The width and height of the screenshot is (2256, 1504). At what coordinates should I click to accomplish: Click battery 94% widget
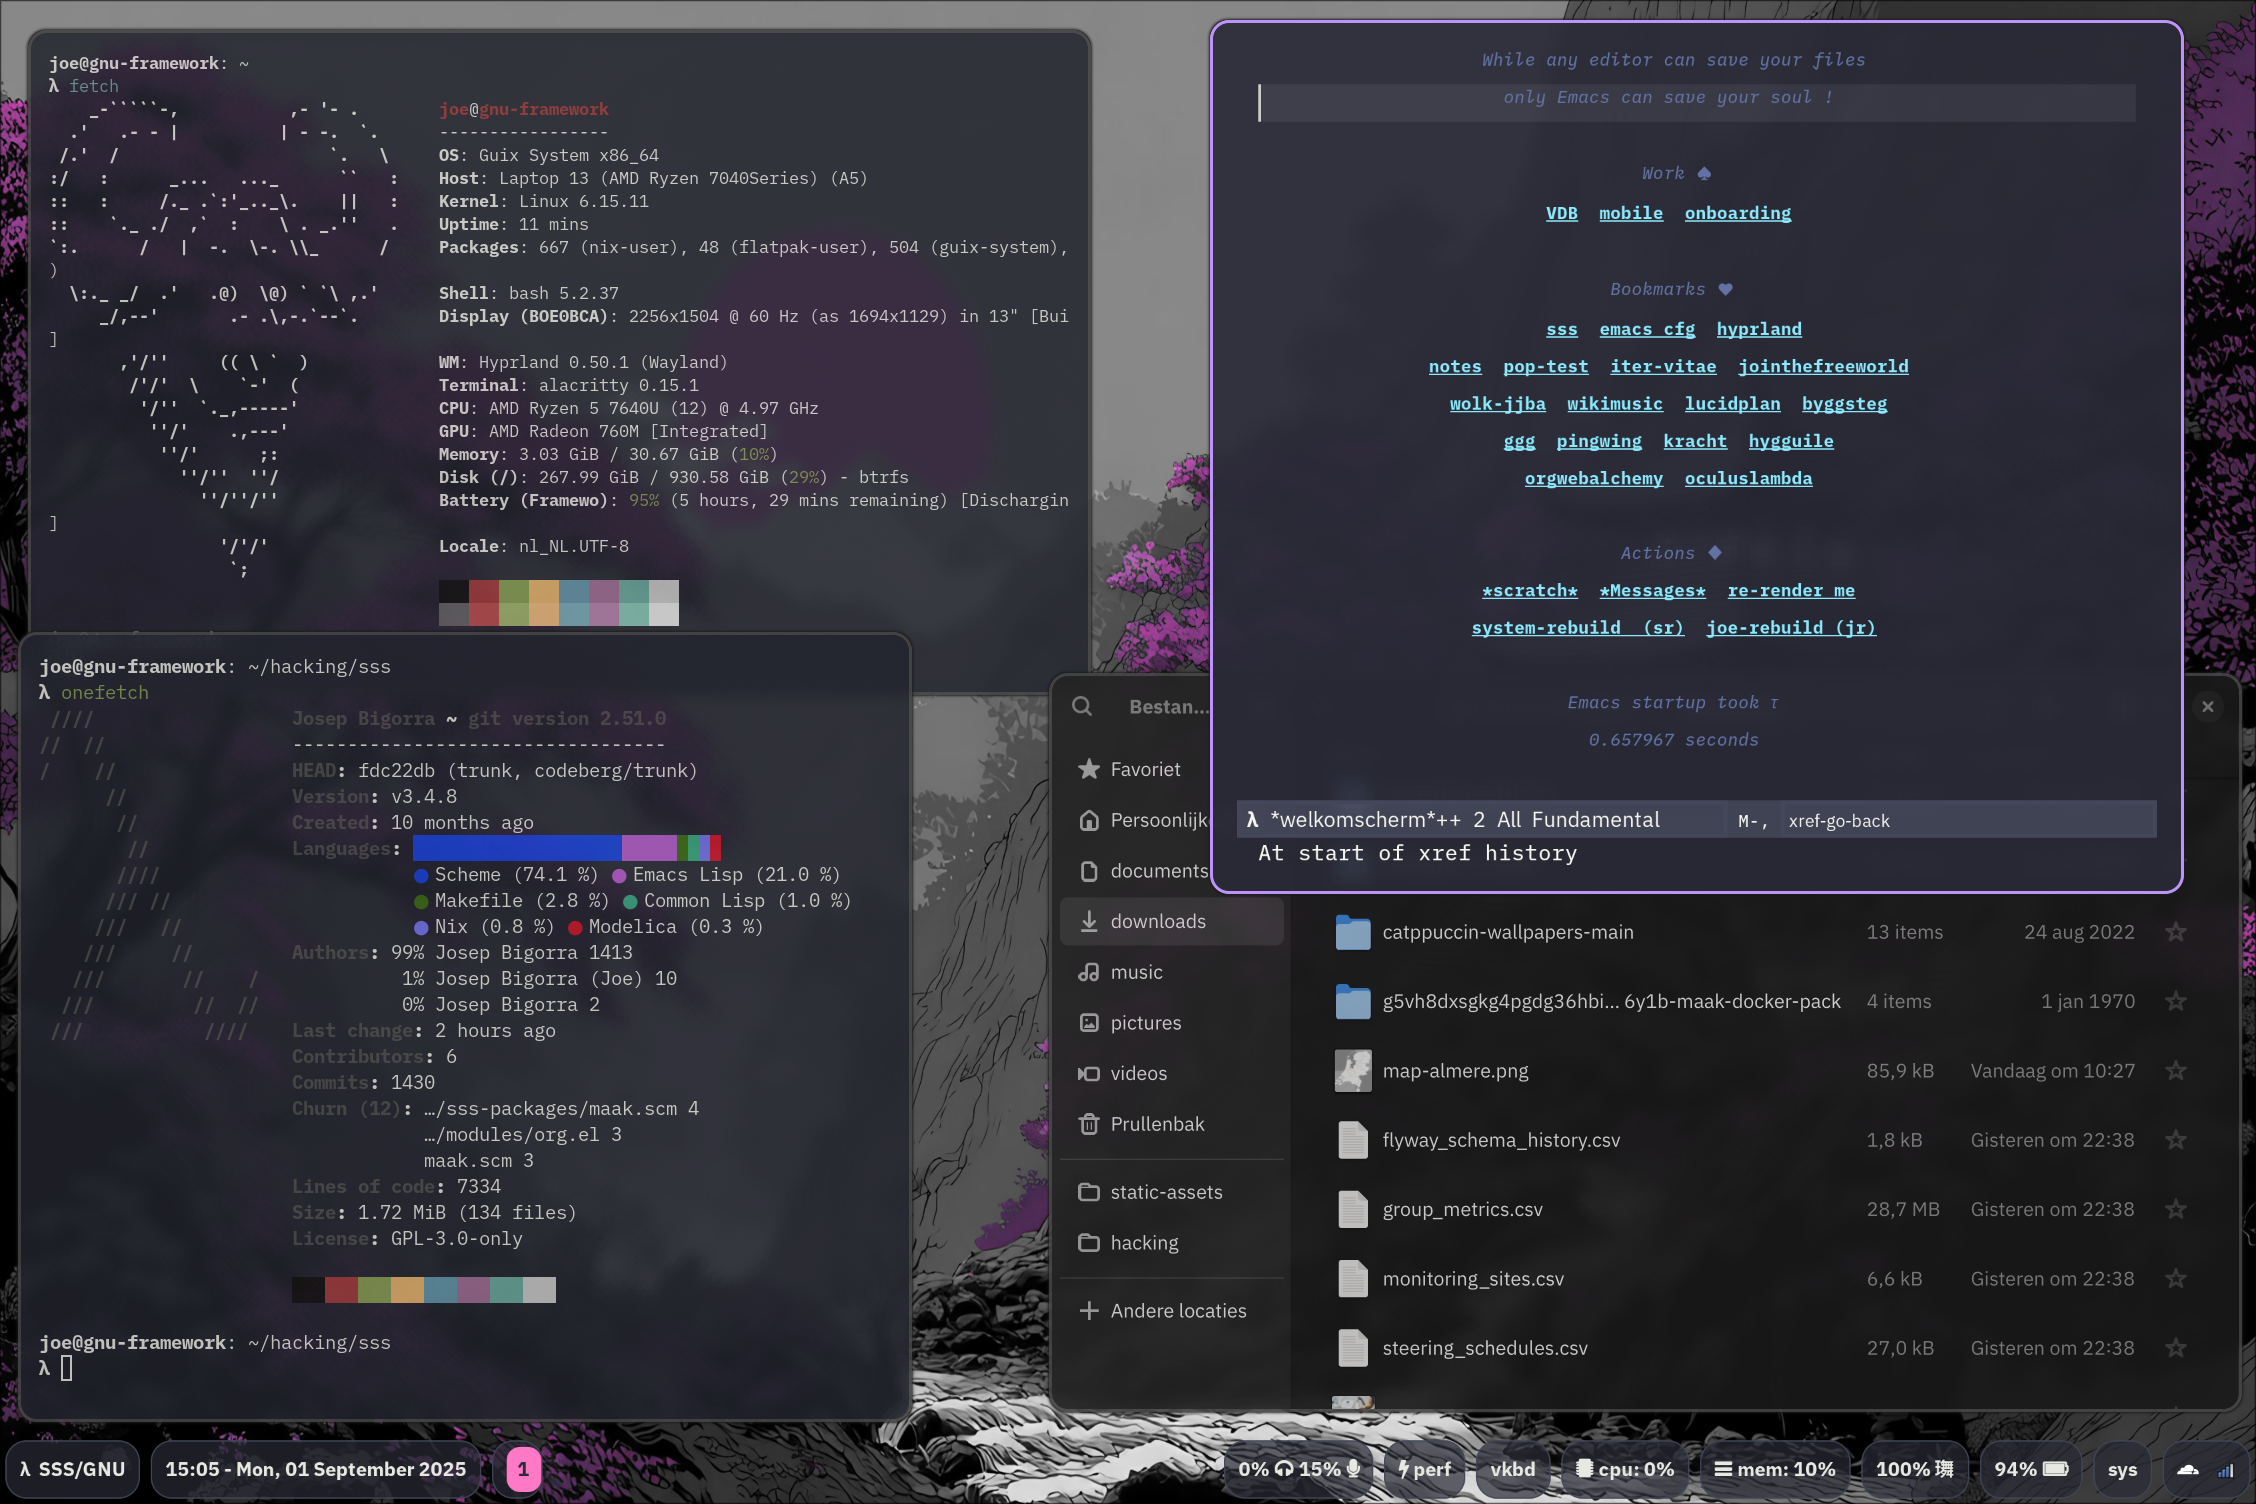coord(2031,1469)
